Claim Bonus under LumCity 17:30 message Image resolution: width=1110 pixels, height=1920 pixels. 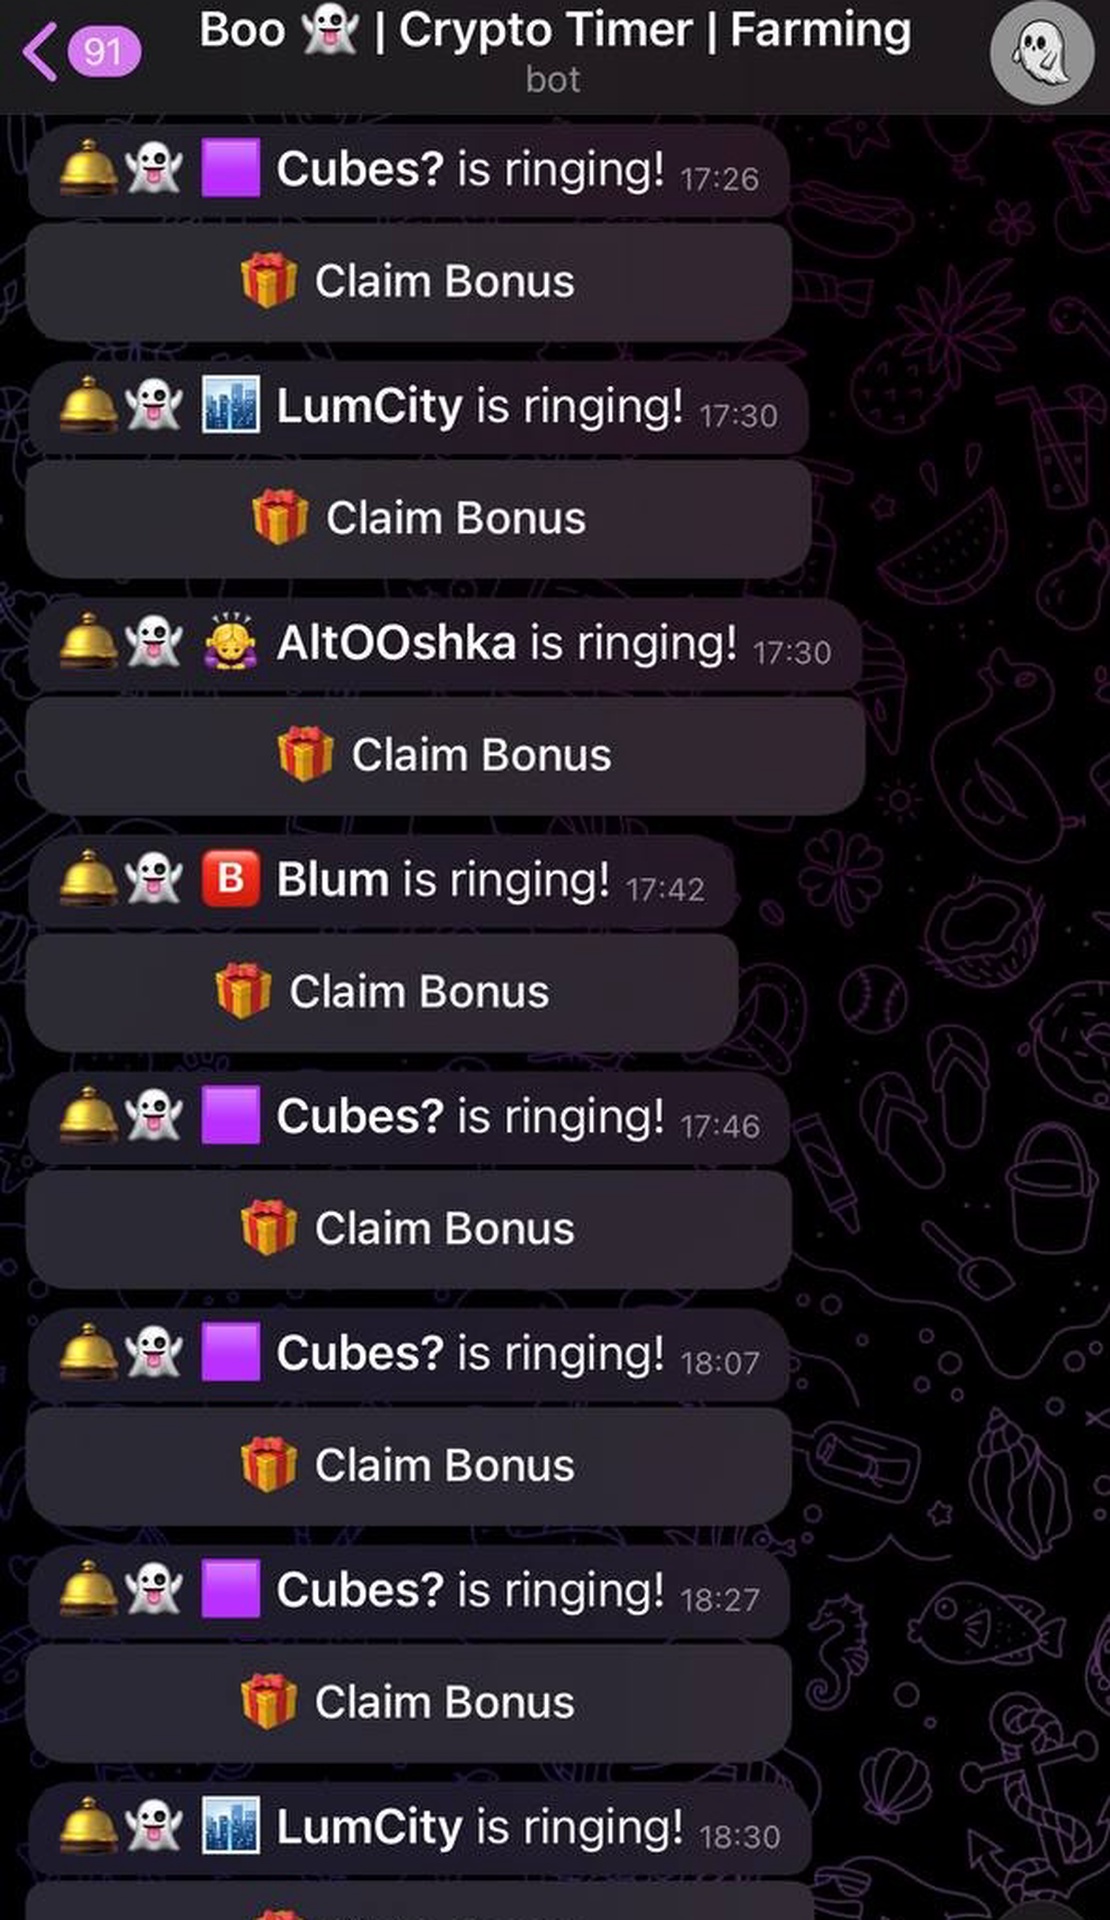pyautogui.click(x=418, y=518)
